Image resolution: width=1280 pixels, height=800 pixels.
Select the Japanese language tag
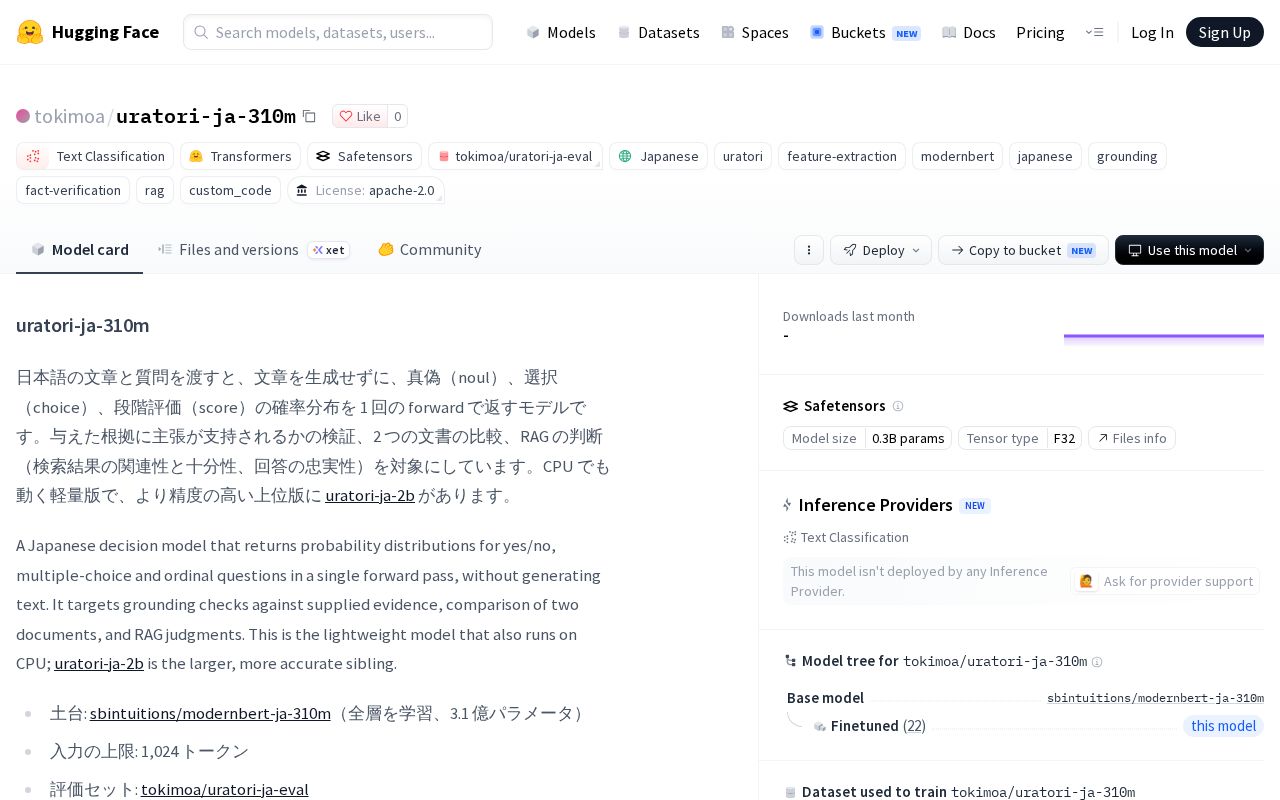658,156
